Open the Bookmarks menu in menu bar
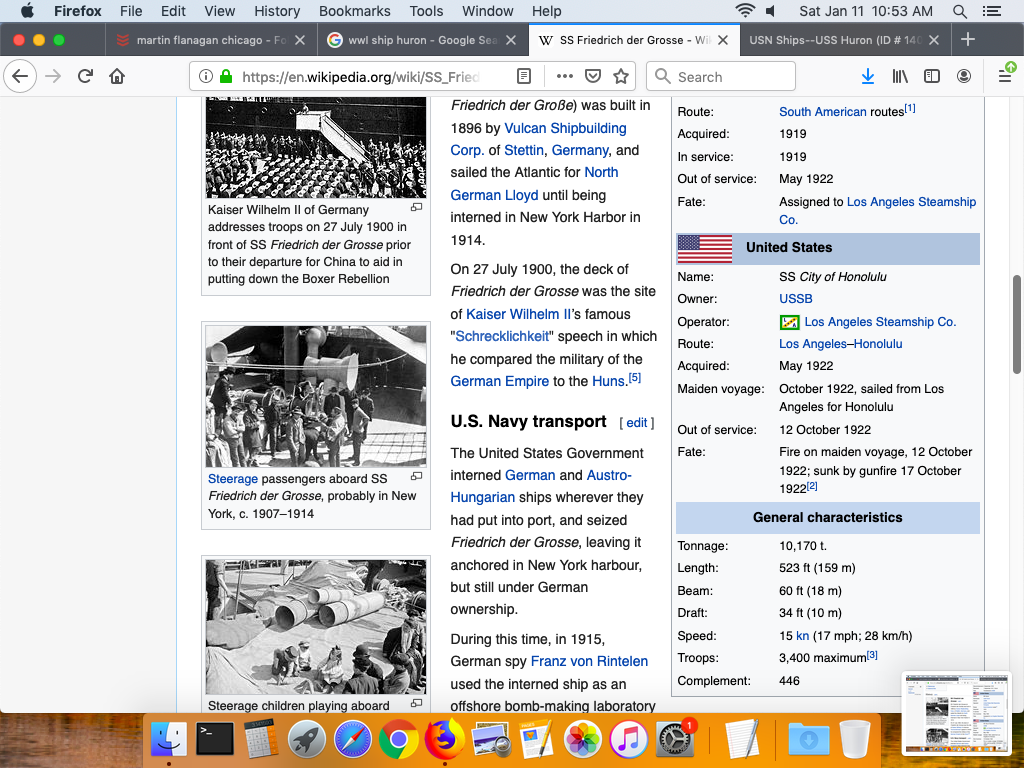The image size is (1024, 768). point(354,11)
